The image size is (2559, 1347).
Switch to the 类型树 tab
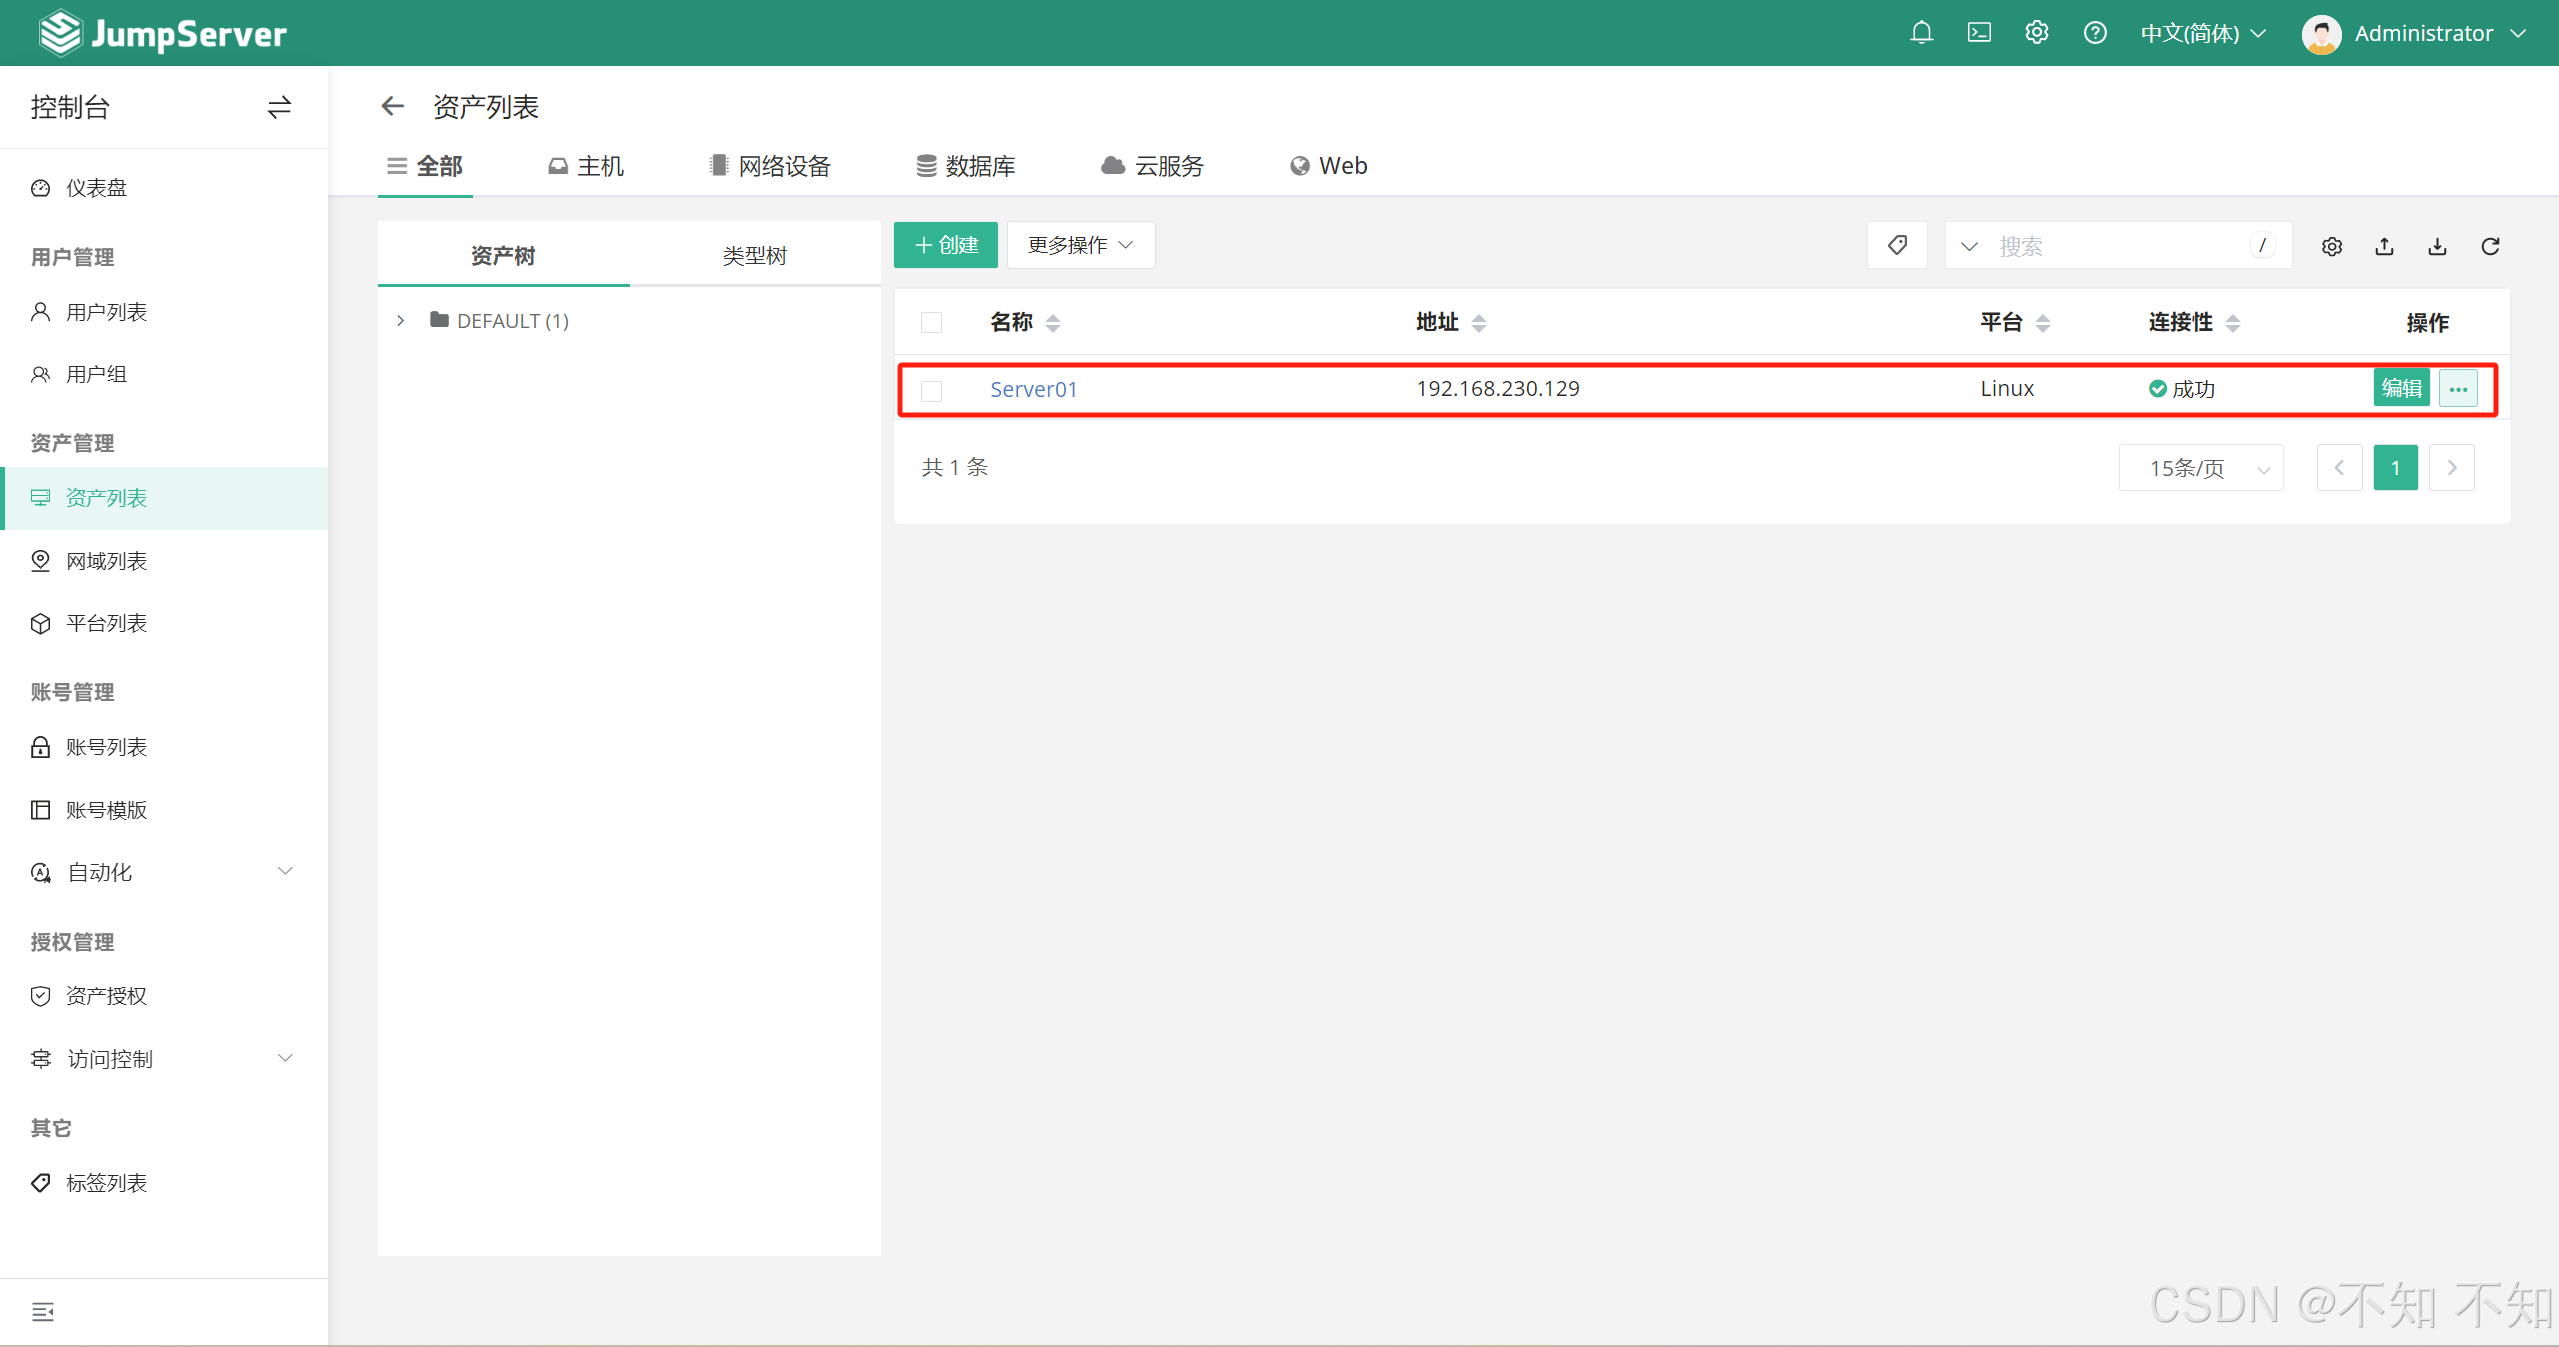[754, 256]
